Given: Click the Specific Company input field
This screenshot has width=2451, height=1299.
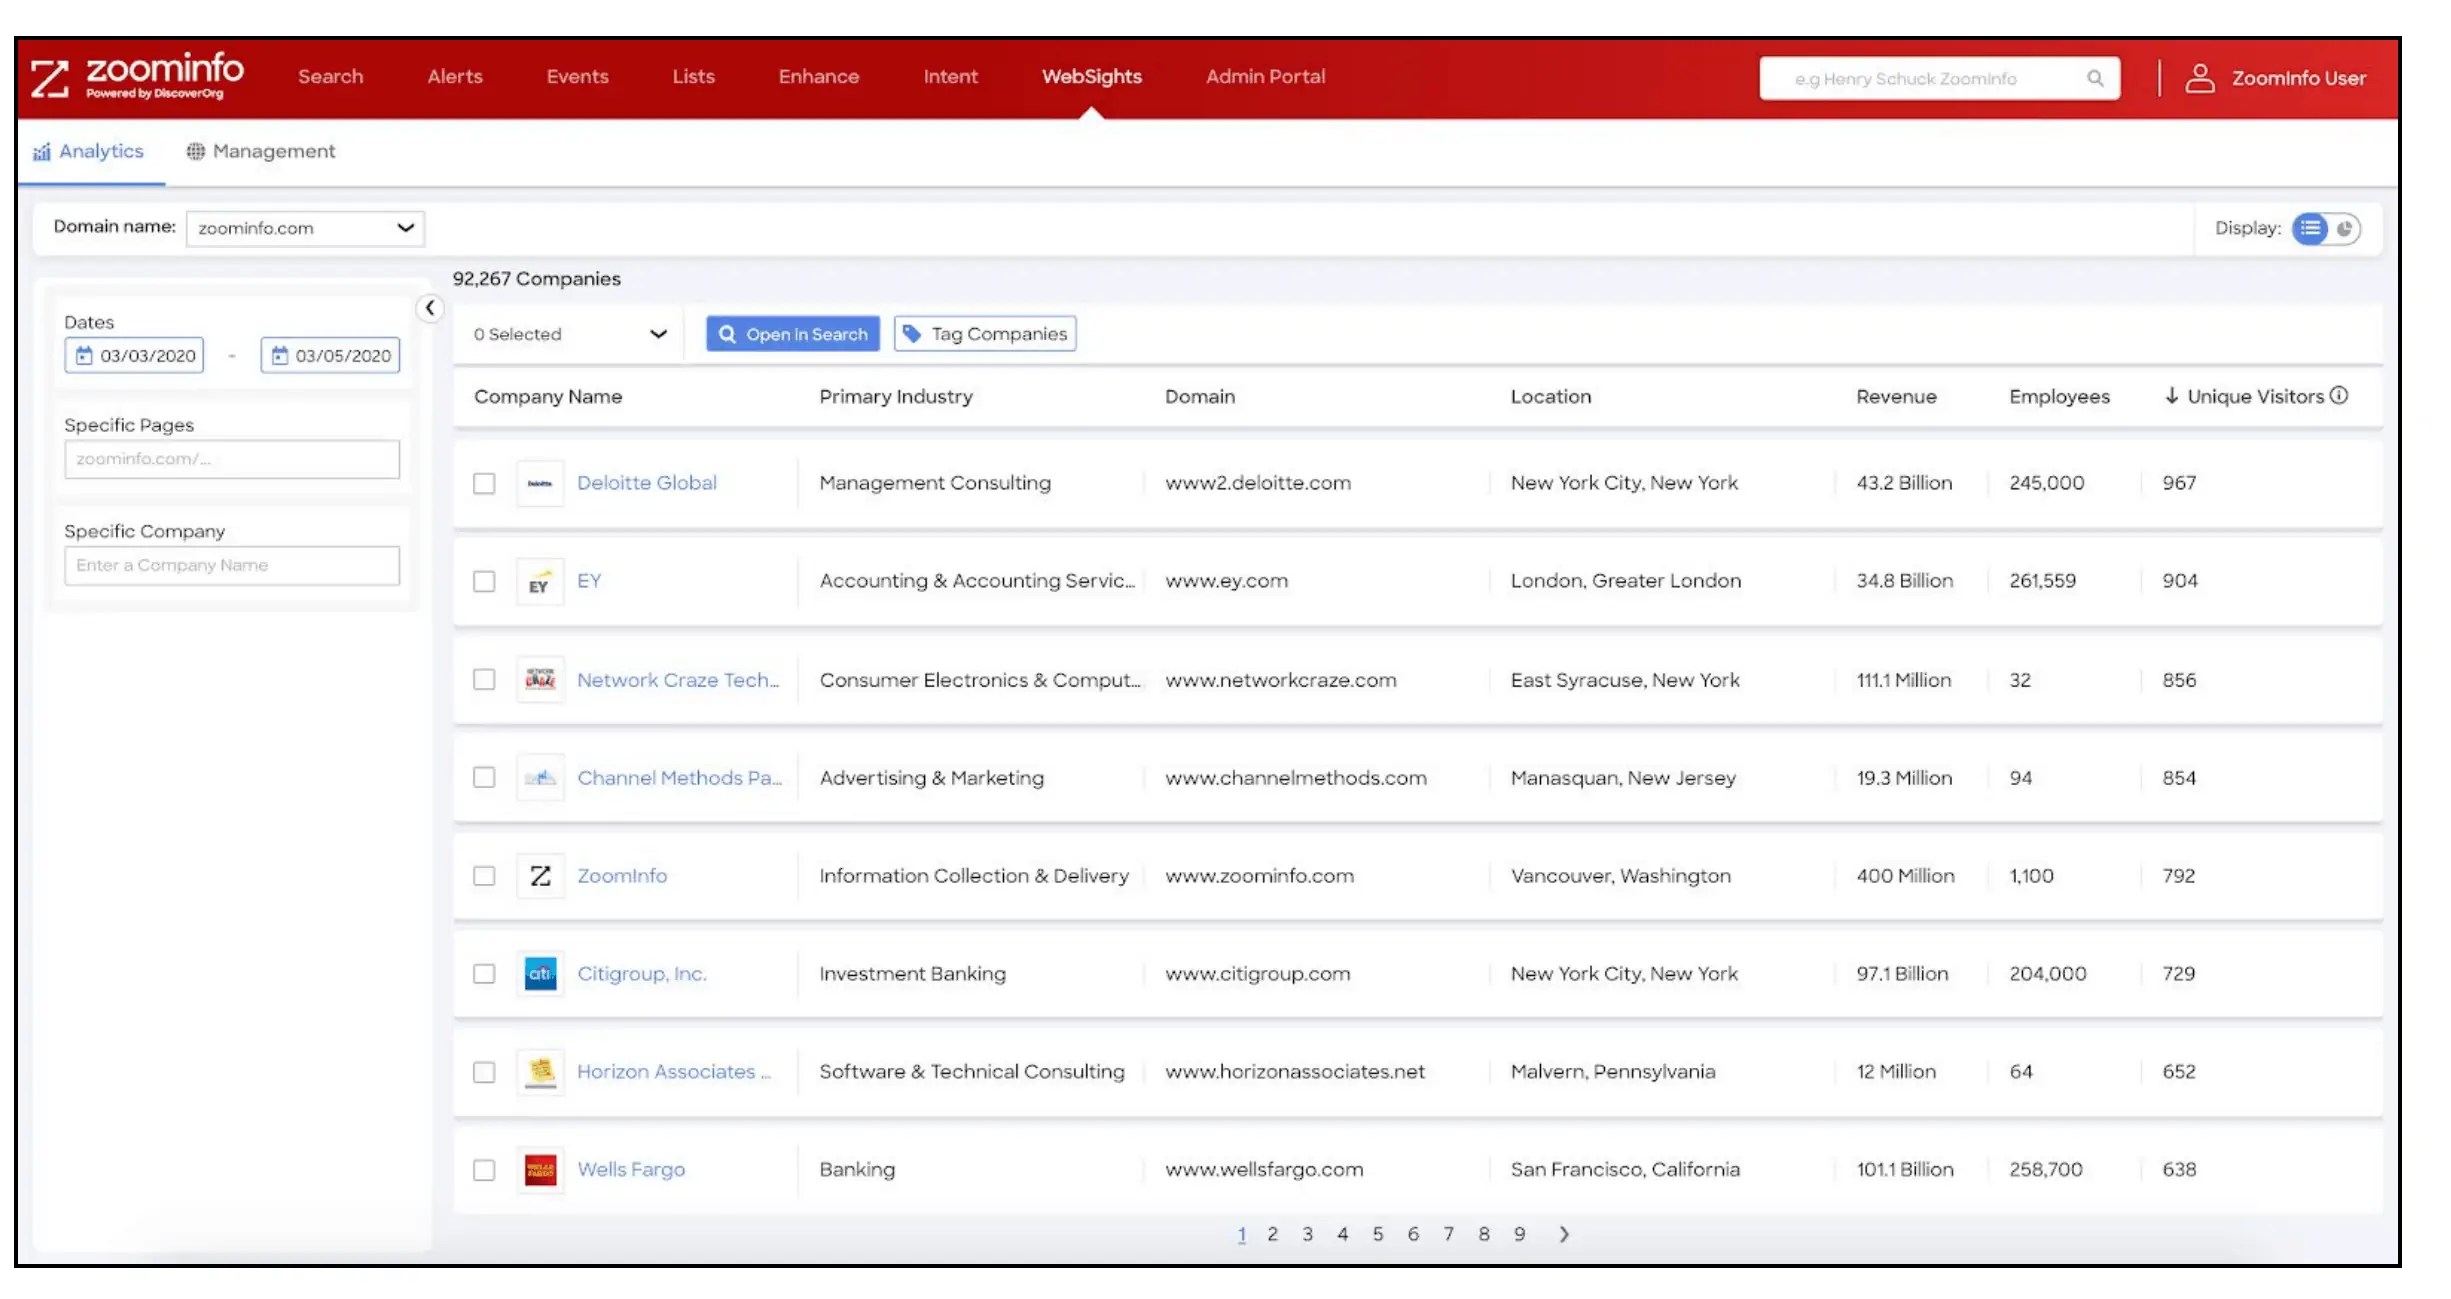Looking at the screenshot, I should 231,565.
